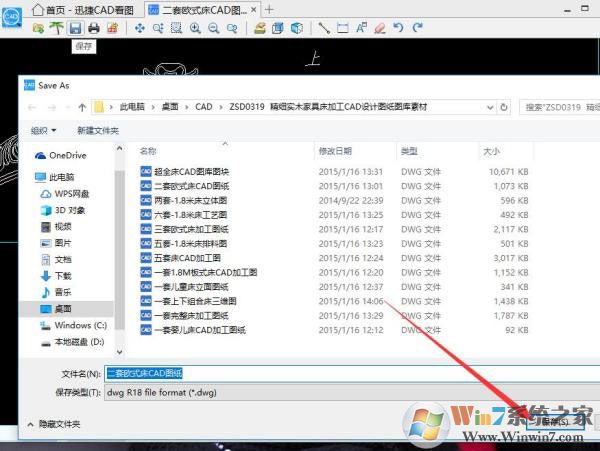This screenshot has height=451, width=600.
Task: Click the palm tree toolbar icon
Action: (57, 28)
